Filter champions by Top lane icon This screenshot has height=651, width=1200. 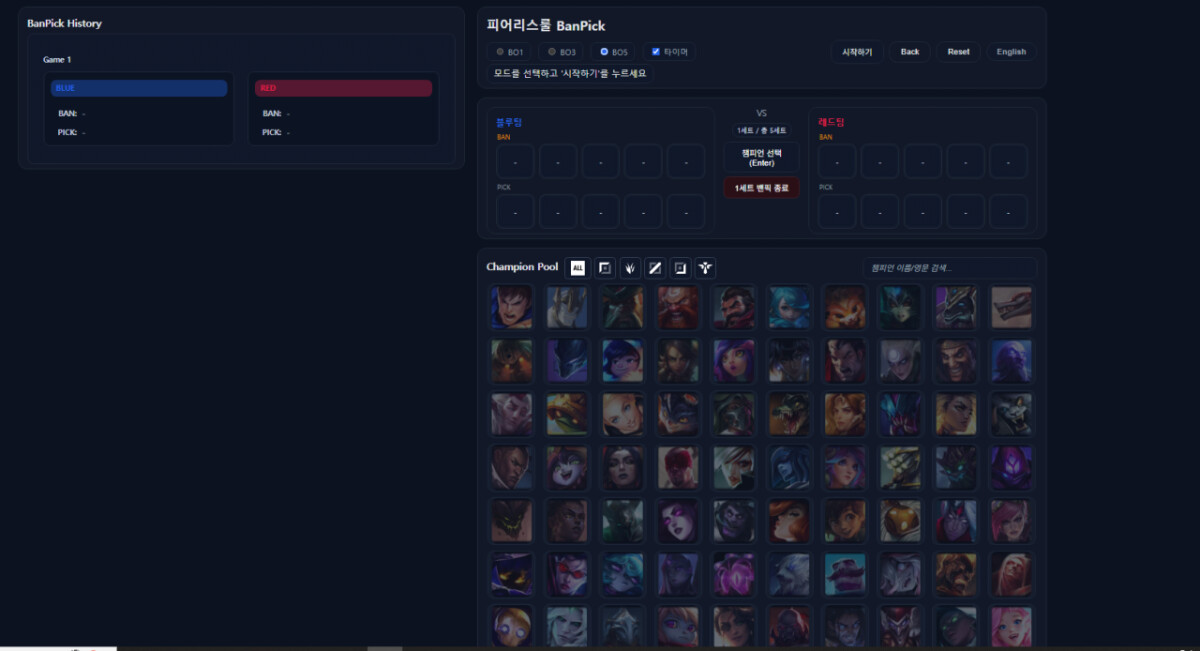pos(604,267)
